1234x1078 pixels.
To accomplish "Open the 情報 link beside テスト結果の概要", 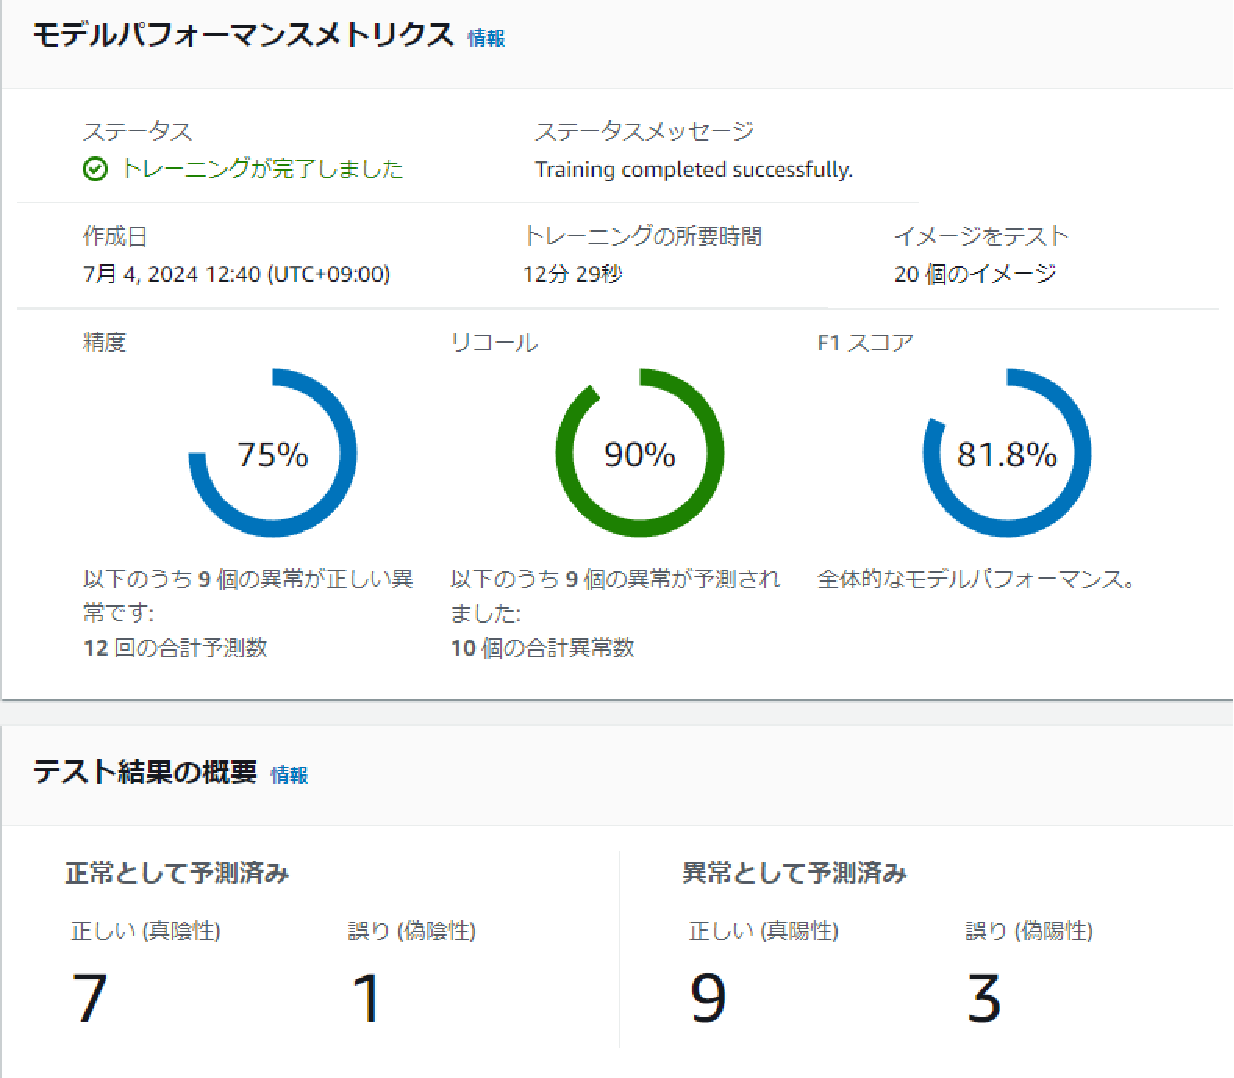I will point(291,775).
